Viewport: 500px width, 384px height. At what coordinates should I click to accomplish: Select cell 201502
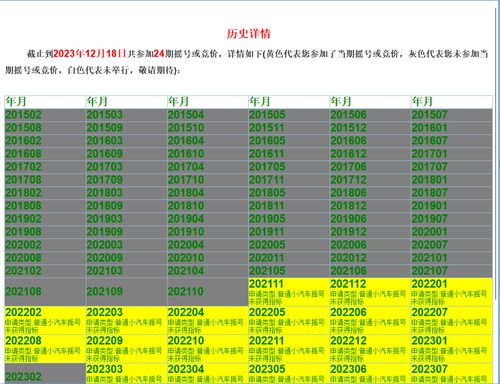point(45,115)
